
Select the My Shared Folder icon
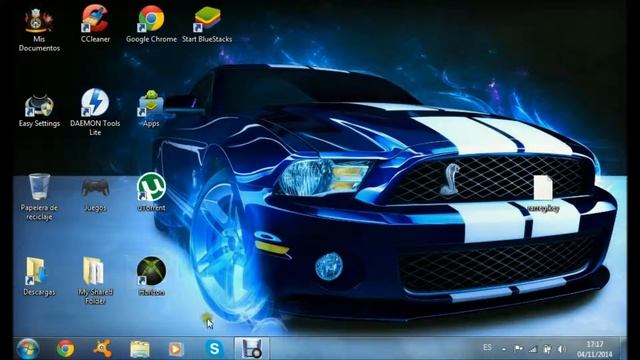95,281
